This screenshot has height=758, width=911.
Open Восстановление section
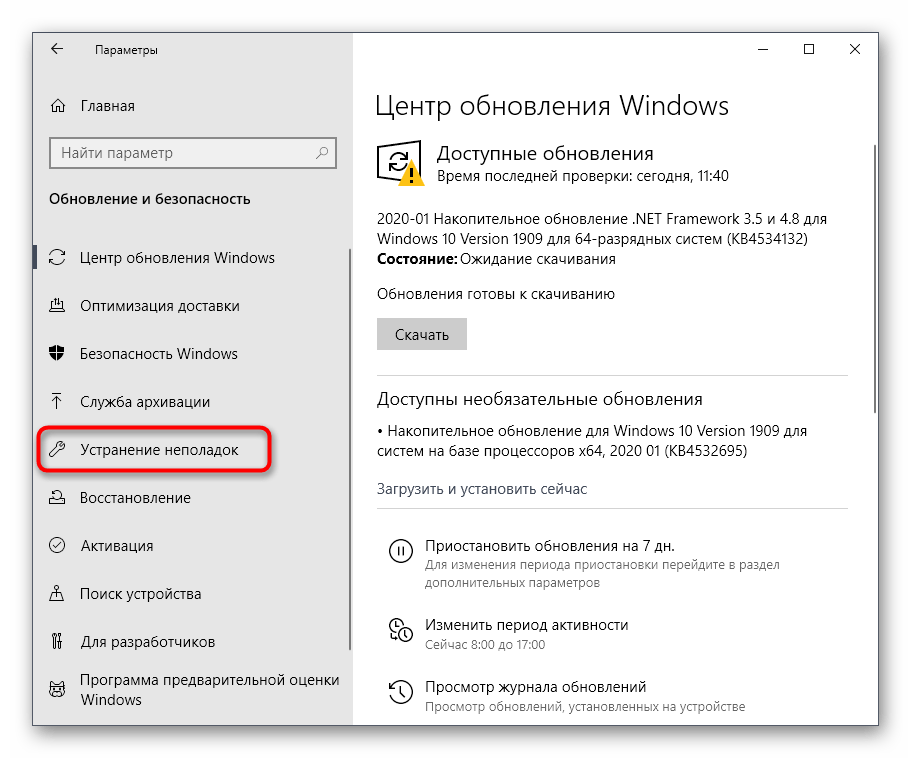135,498
